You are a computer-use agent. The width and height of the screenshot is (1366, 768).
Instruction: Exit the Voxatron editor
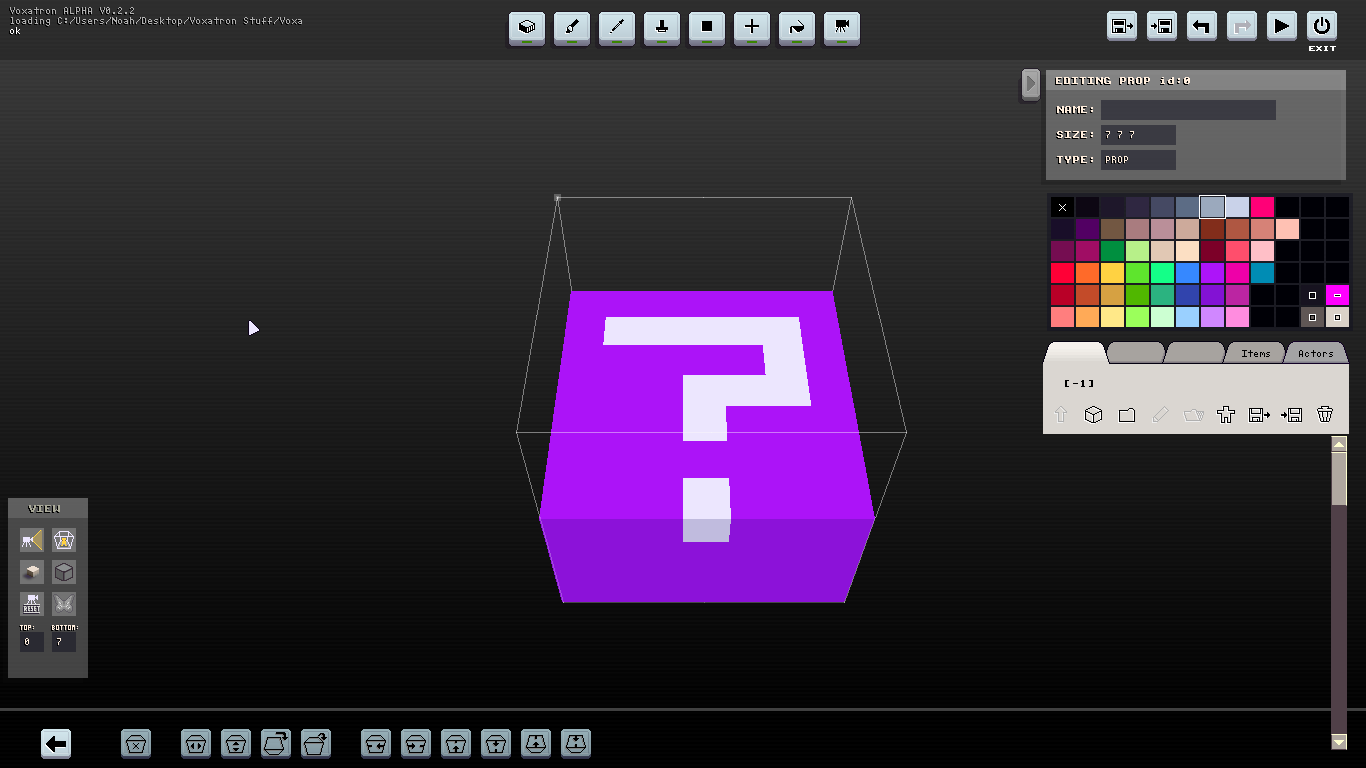pos(1322,26)
